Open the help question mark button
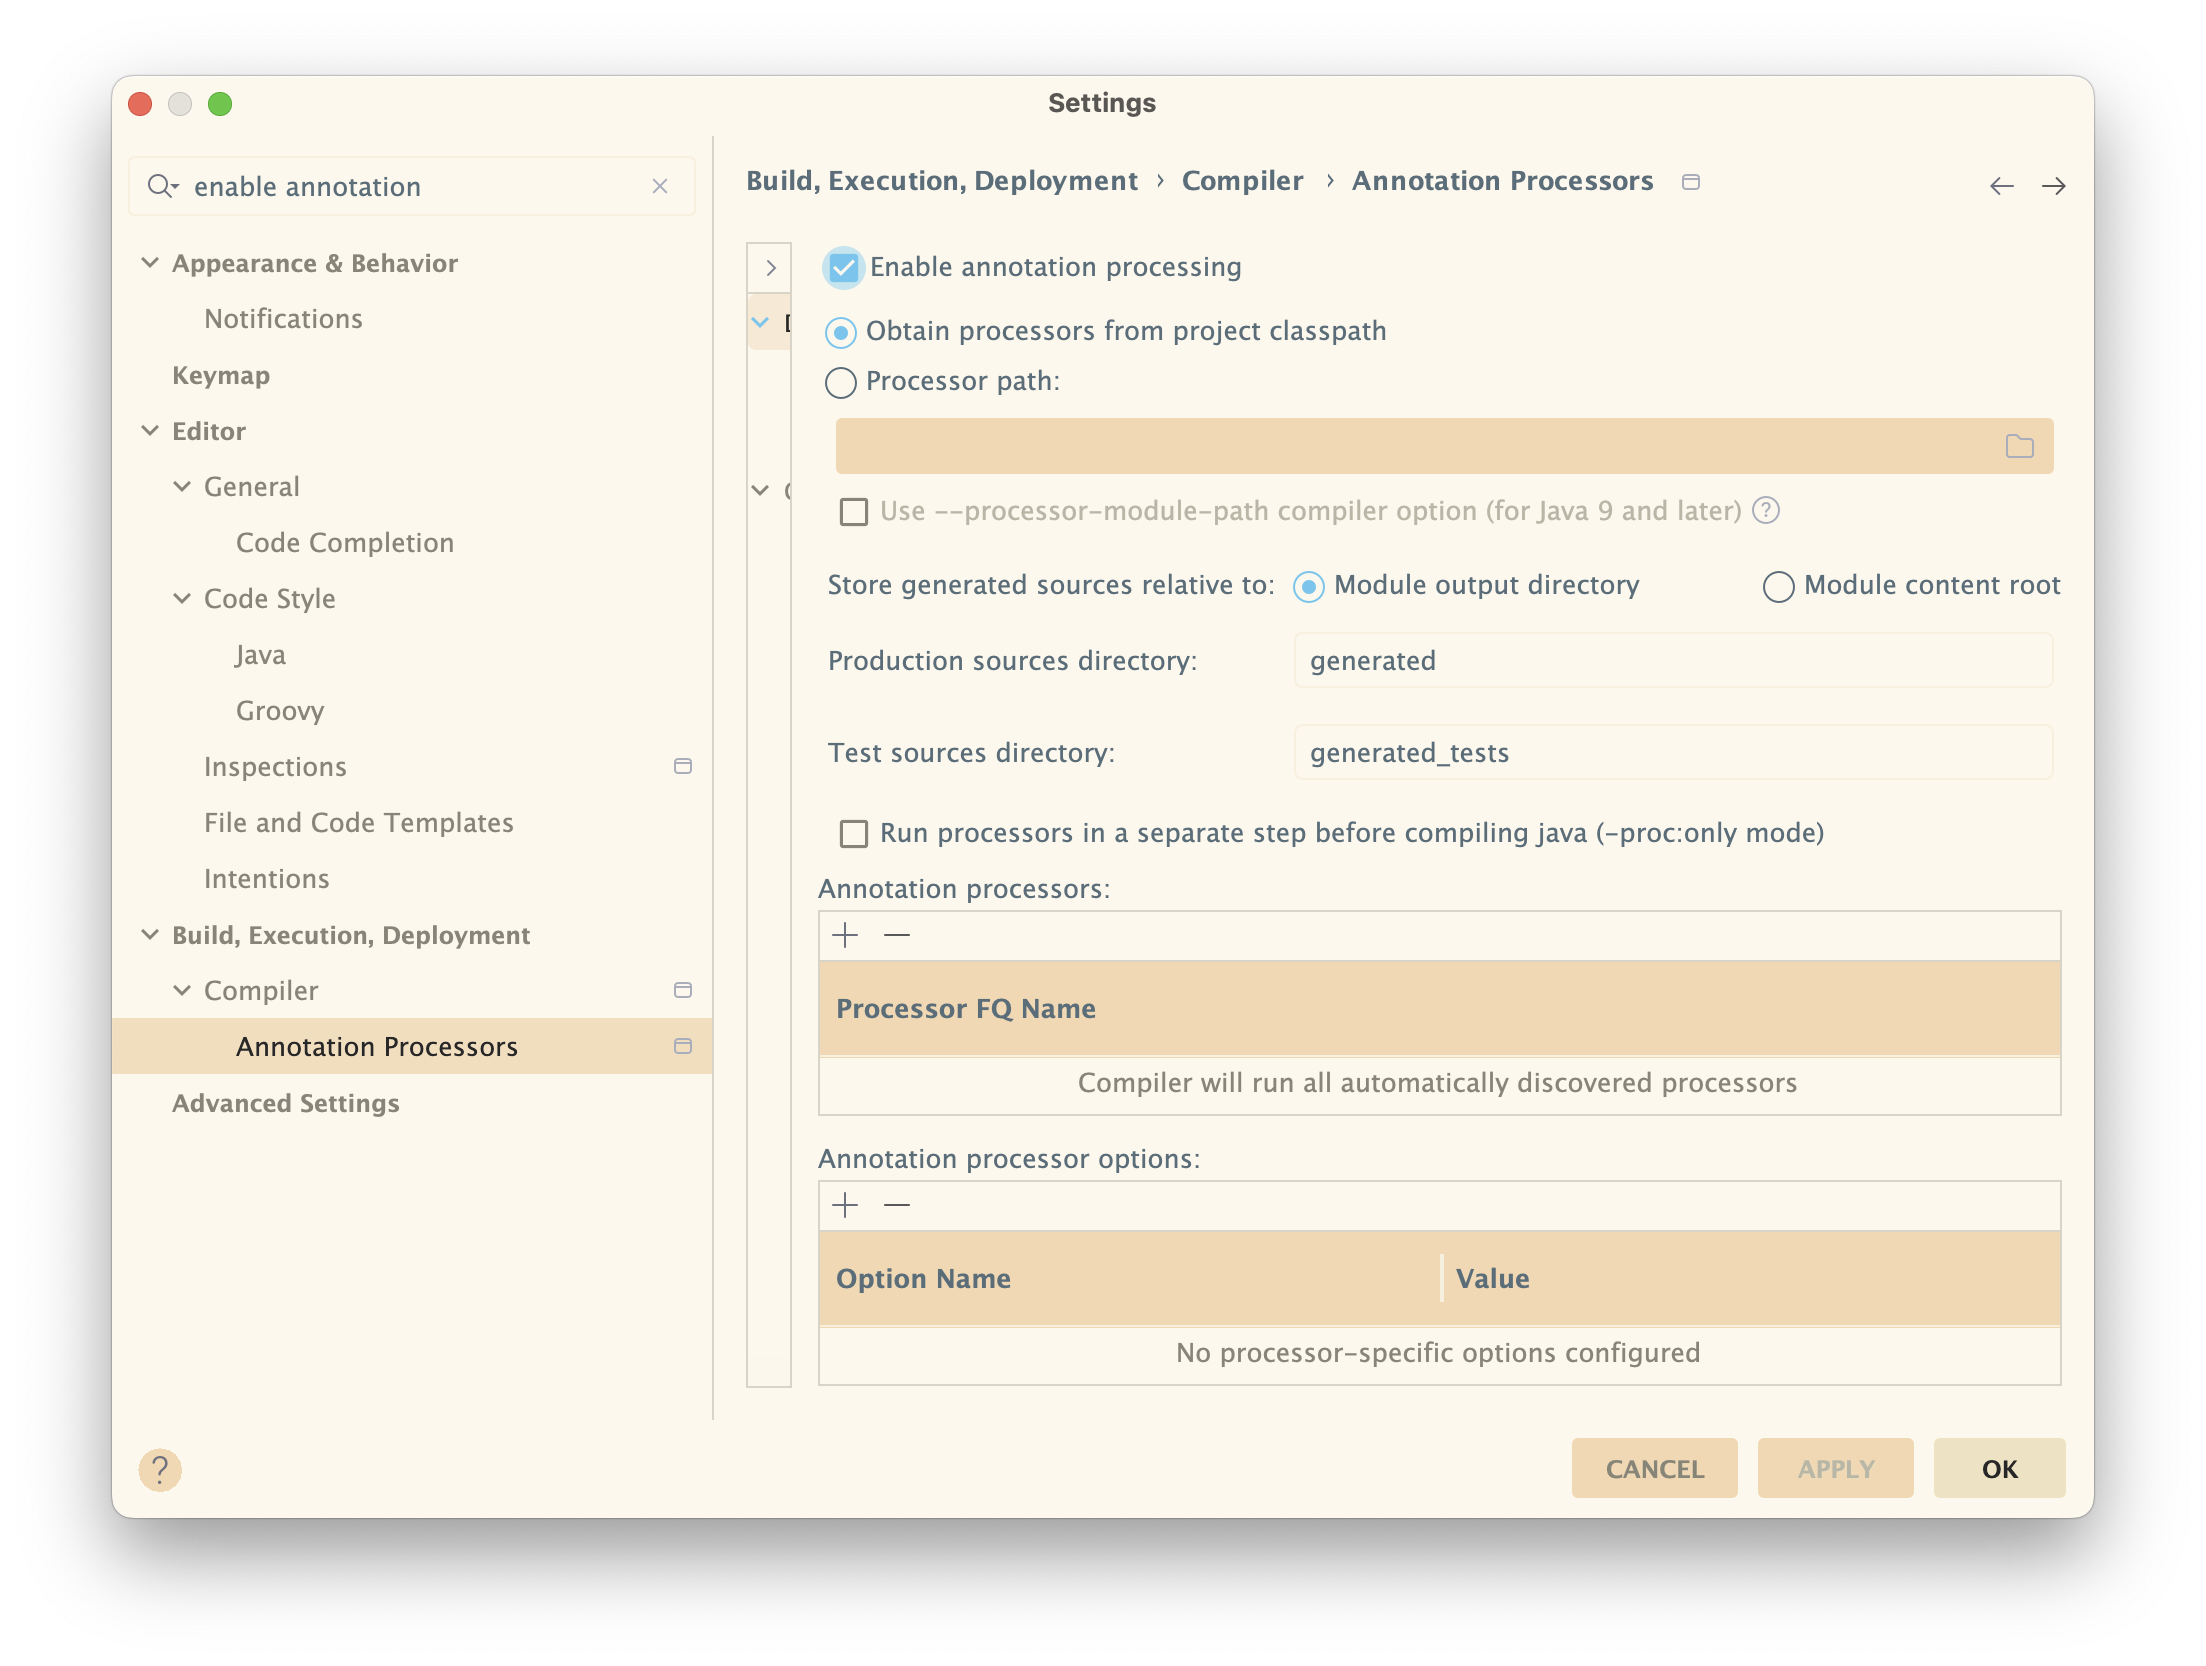This screenshot has height=1666, width=2206. point(160,1469)
